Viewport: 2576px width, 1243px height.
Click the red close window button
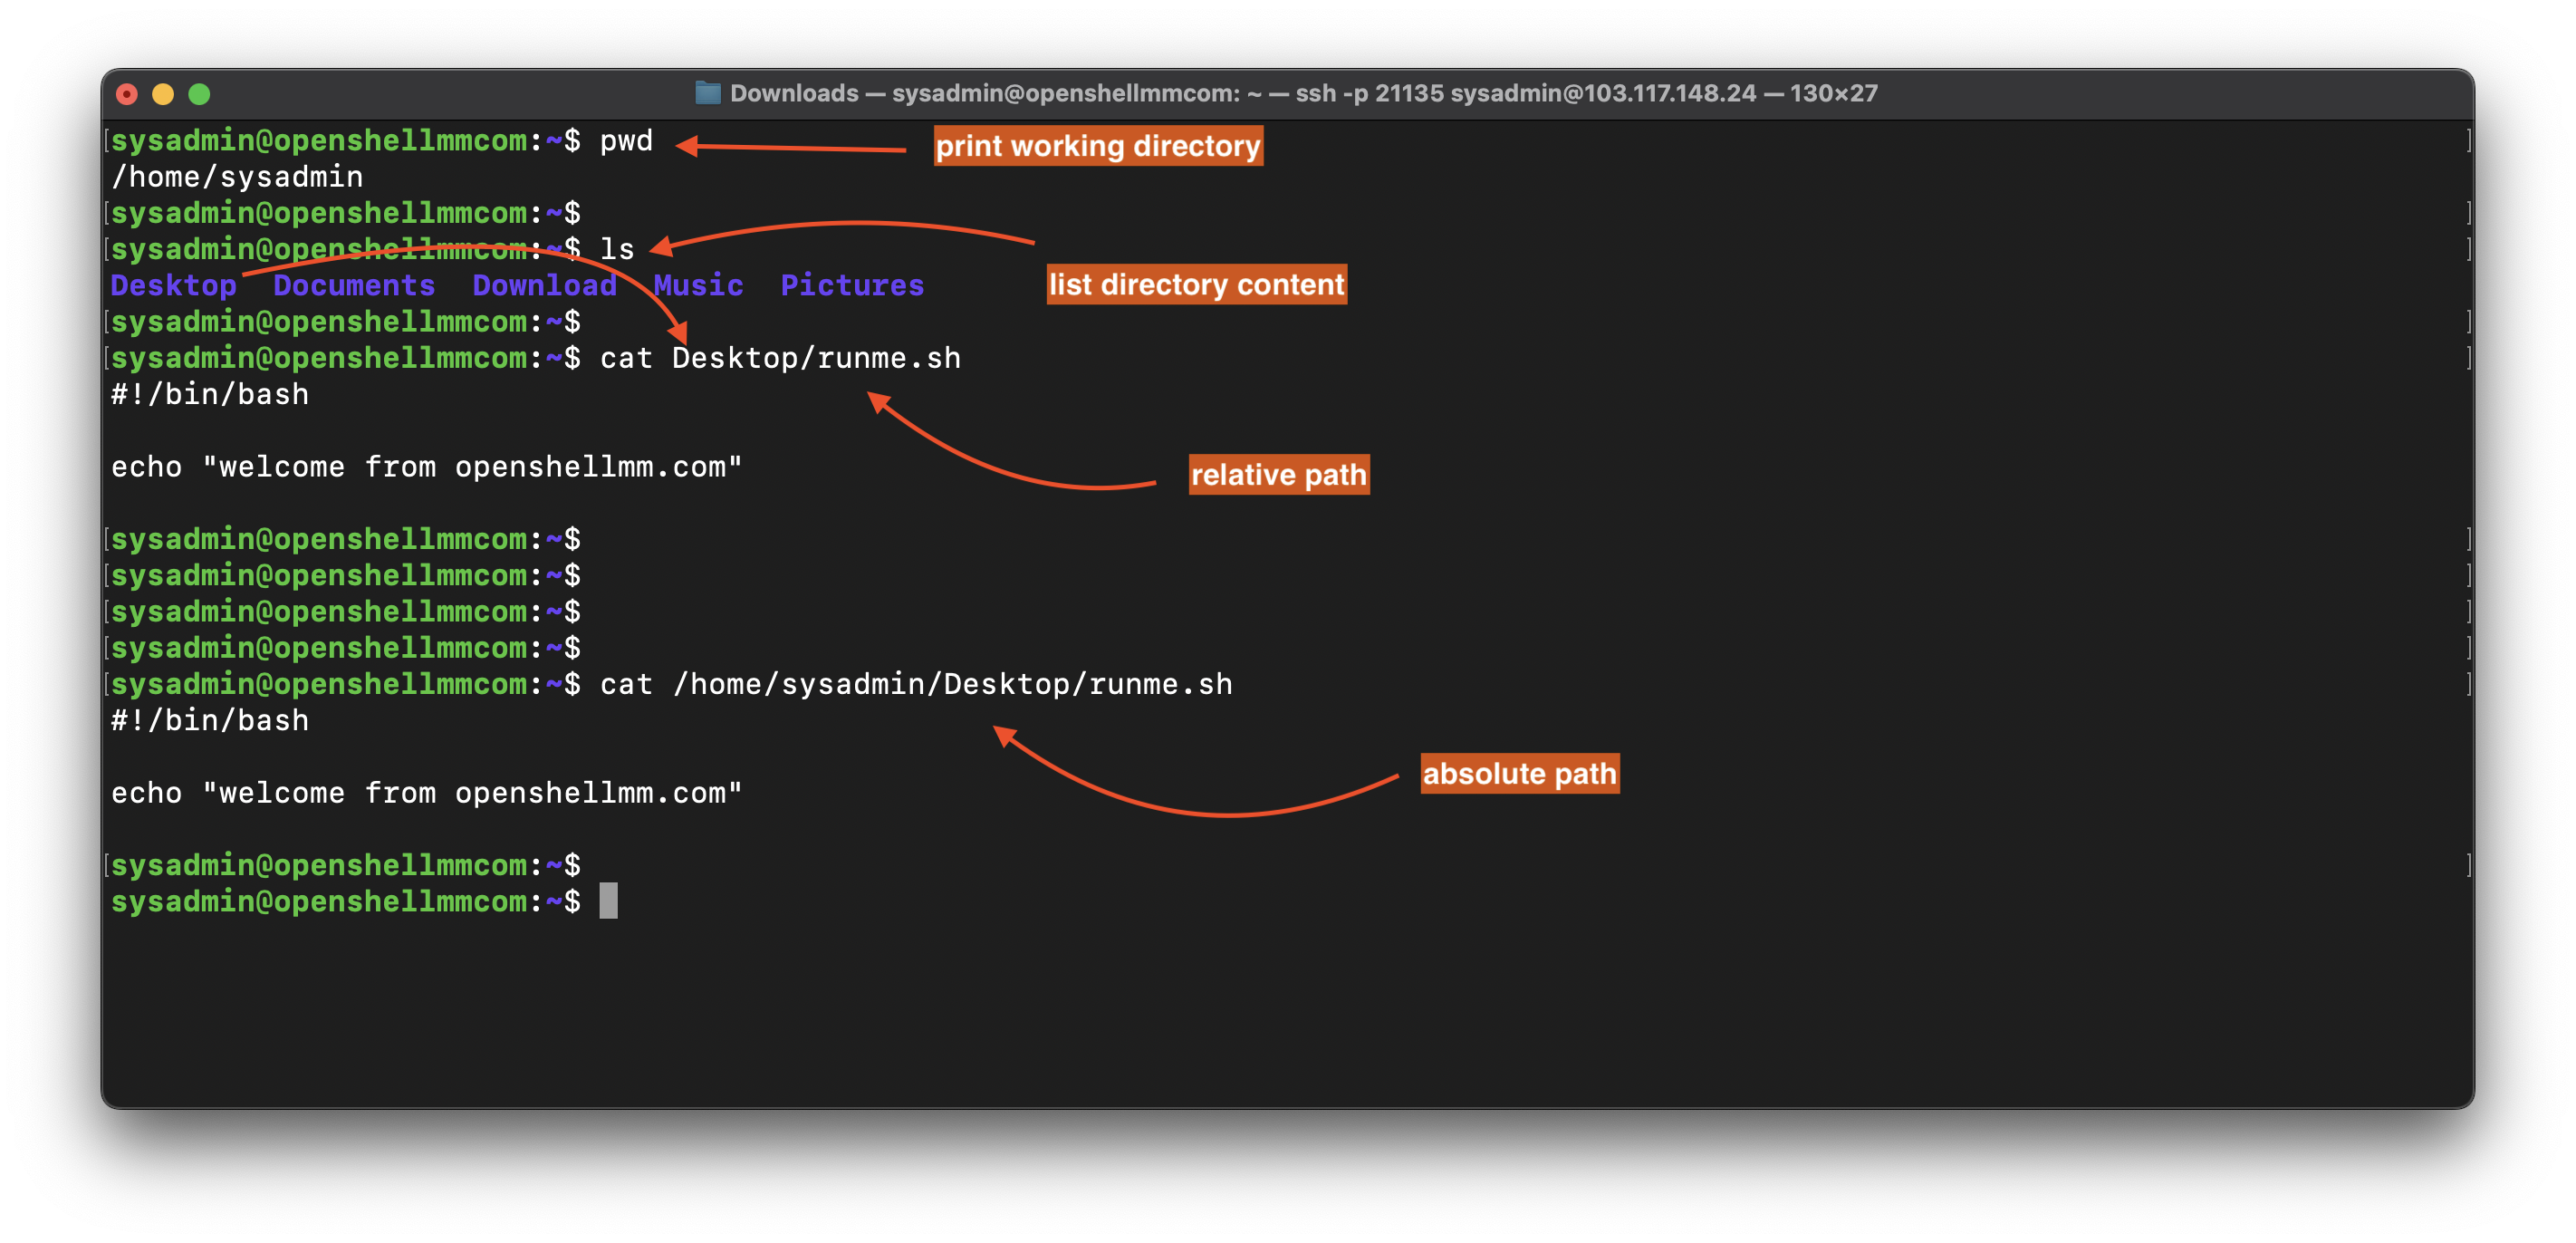(x=127, y=94)
